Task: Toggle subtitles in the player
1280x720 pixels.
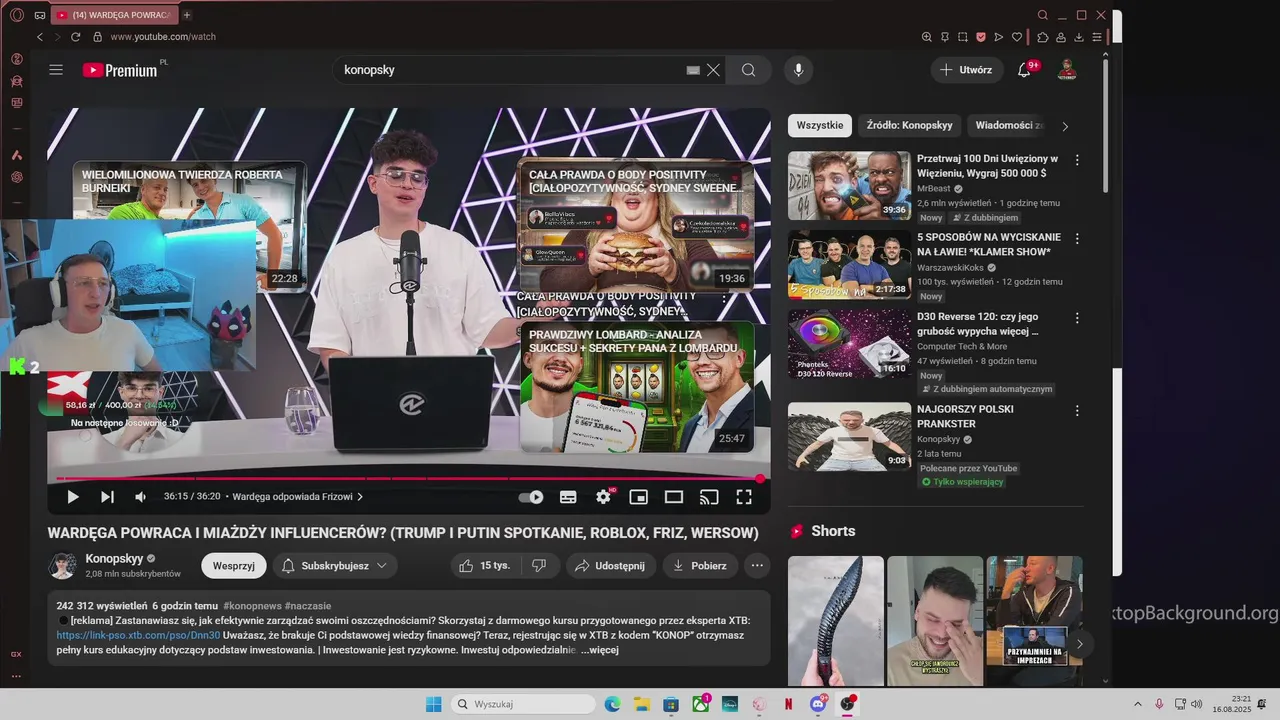Action: point(568,497)
